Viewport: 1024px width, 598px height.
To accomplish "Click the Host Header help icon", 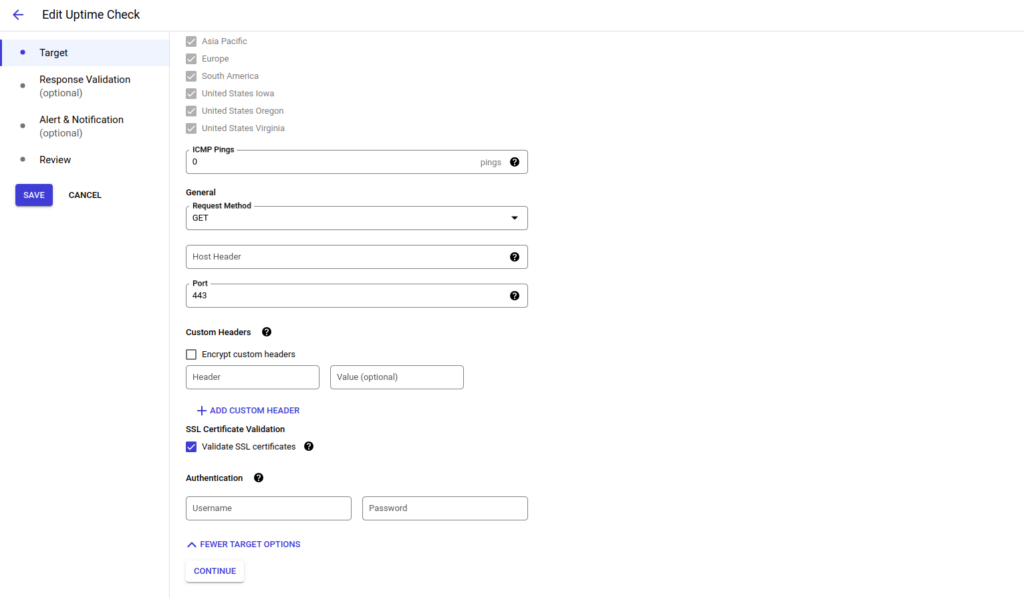I will point(514,256).
